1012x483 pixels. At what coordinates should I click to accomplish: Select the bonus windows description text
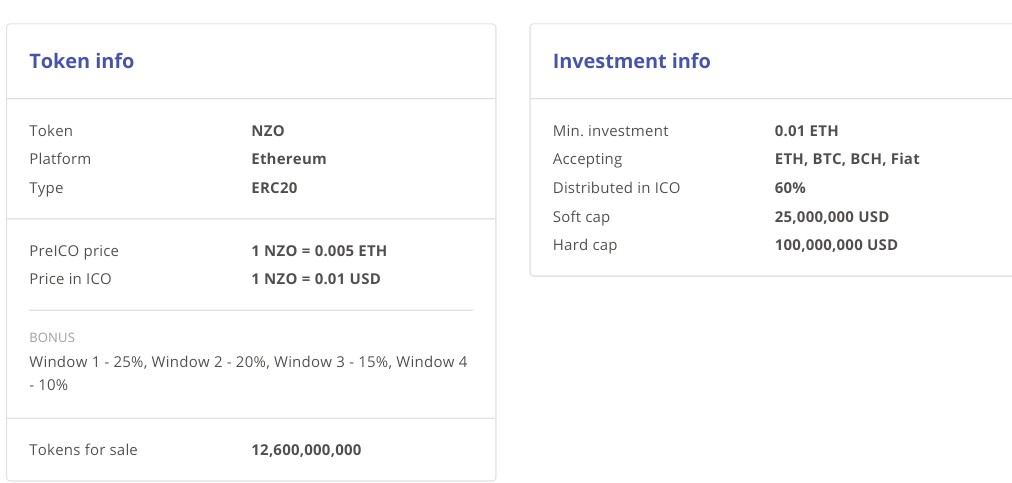tap(248, 373)
